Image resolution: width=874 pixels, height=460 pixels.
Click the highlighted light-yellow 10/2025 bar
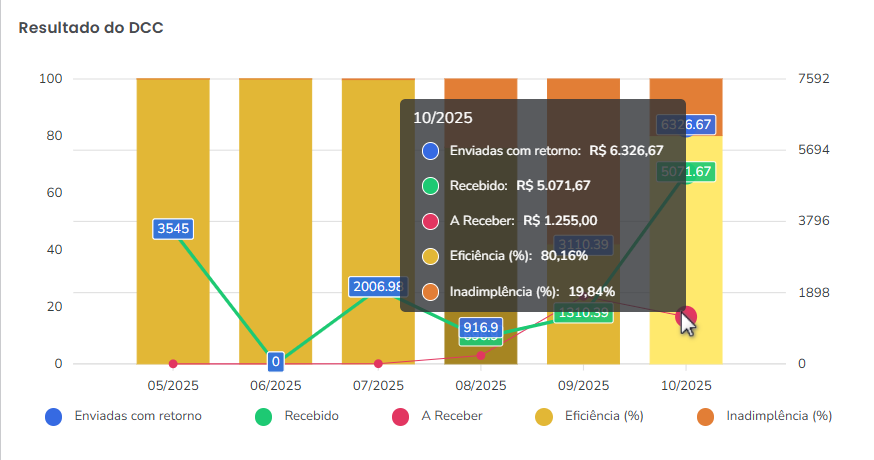pos(686,250)
